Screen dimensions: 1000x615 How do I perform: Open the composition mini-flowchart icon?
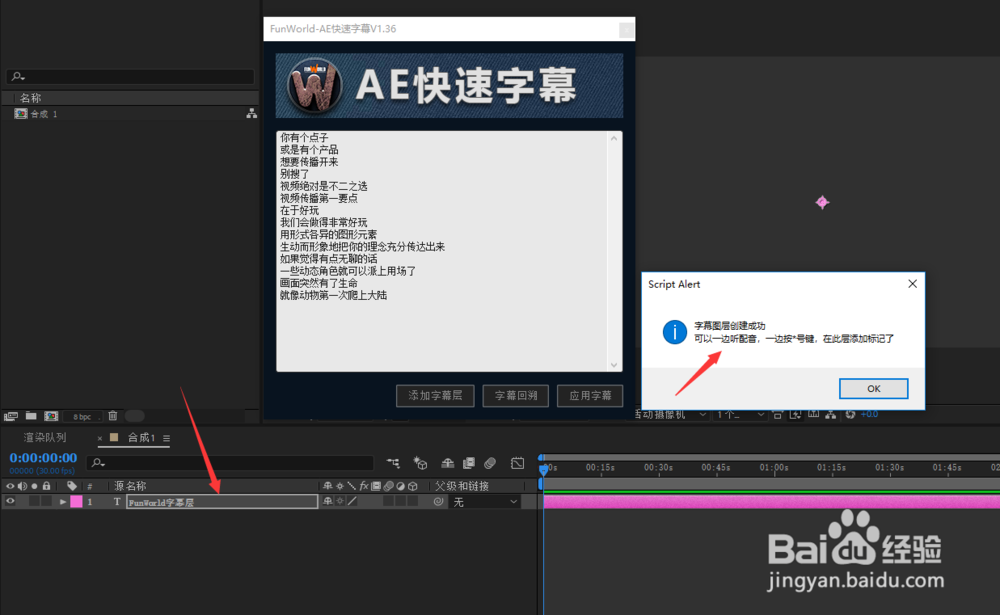point(393,463)
